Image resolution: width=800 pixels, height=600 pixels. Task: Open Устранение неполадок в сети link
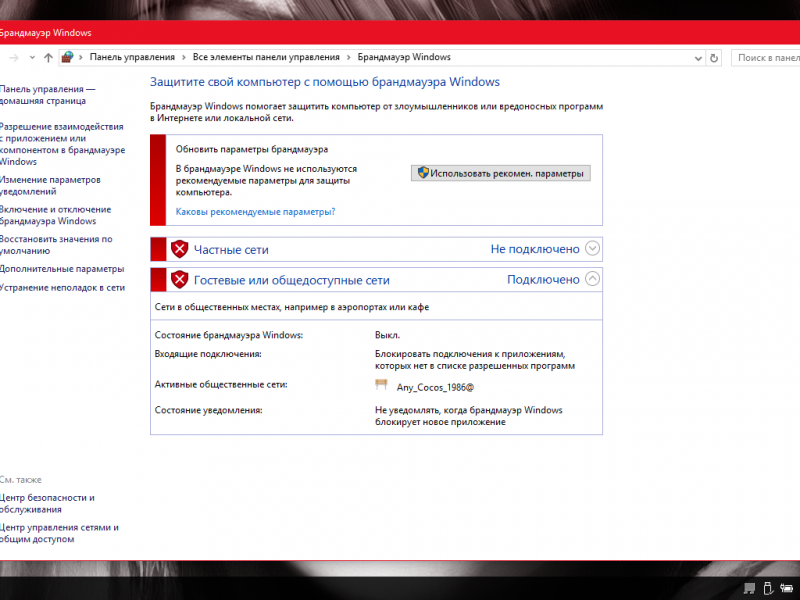[62, 288]
